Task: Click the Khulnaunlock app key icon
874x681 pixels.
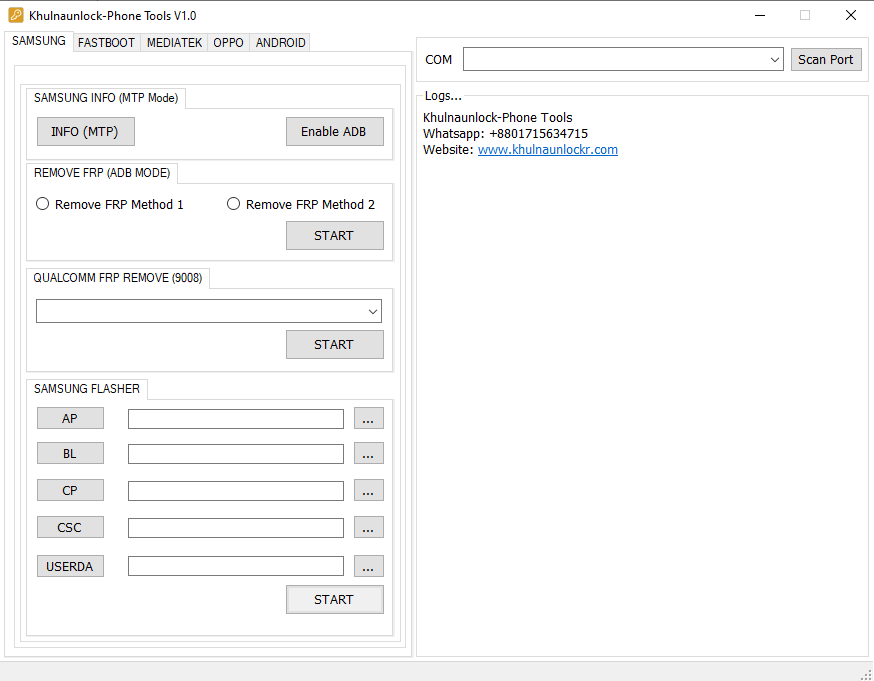Action: point(16,15)
